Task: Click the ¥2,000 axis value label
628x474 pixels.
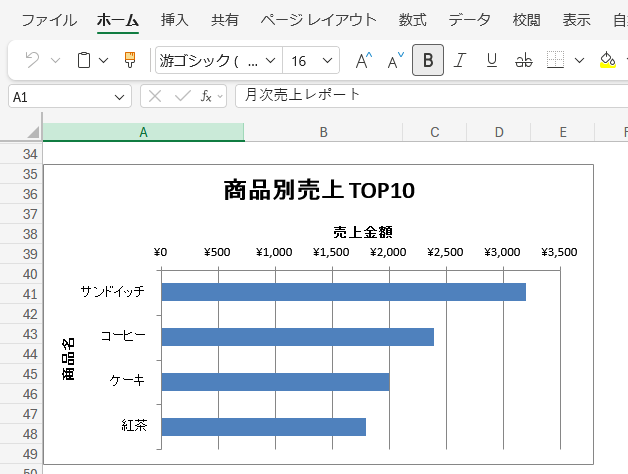Action: [388, 252]
